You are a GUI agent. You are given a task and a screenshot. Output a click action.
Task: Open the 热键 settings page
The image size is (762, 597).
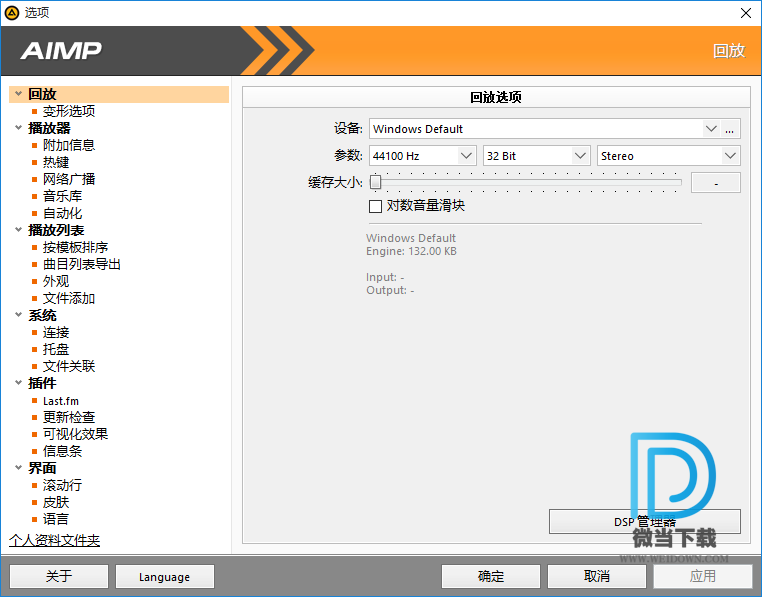tap(56, 162)
